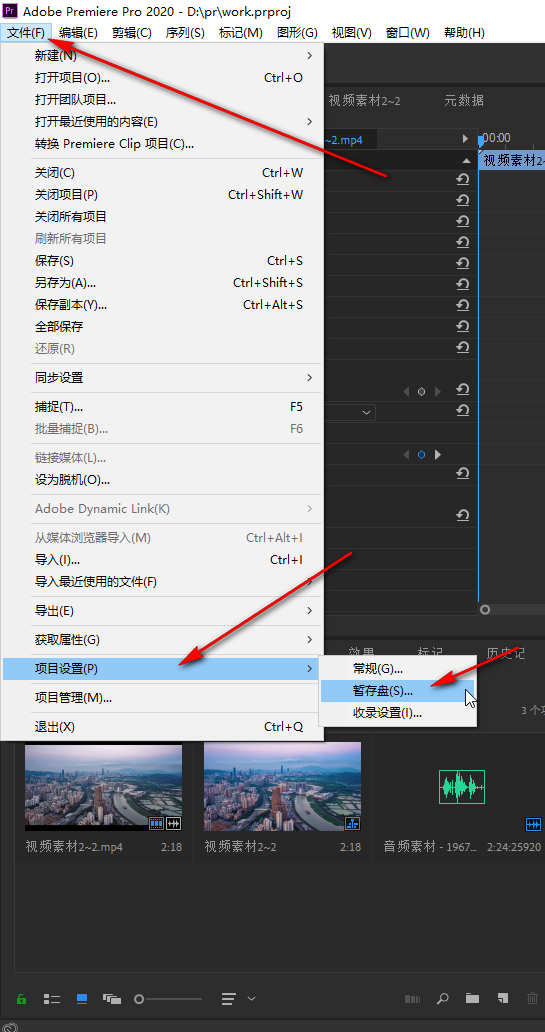Select 暂存盘(S)... in submenu

coord(398,691)
